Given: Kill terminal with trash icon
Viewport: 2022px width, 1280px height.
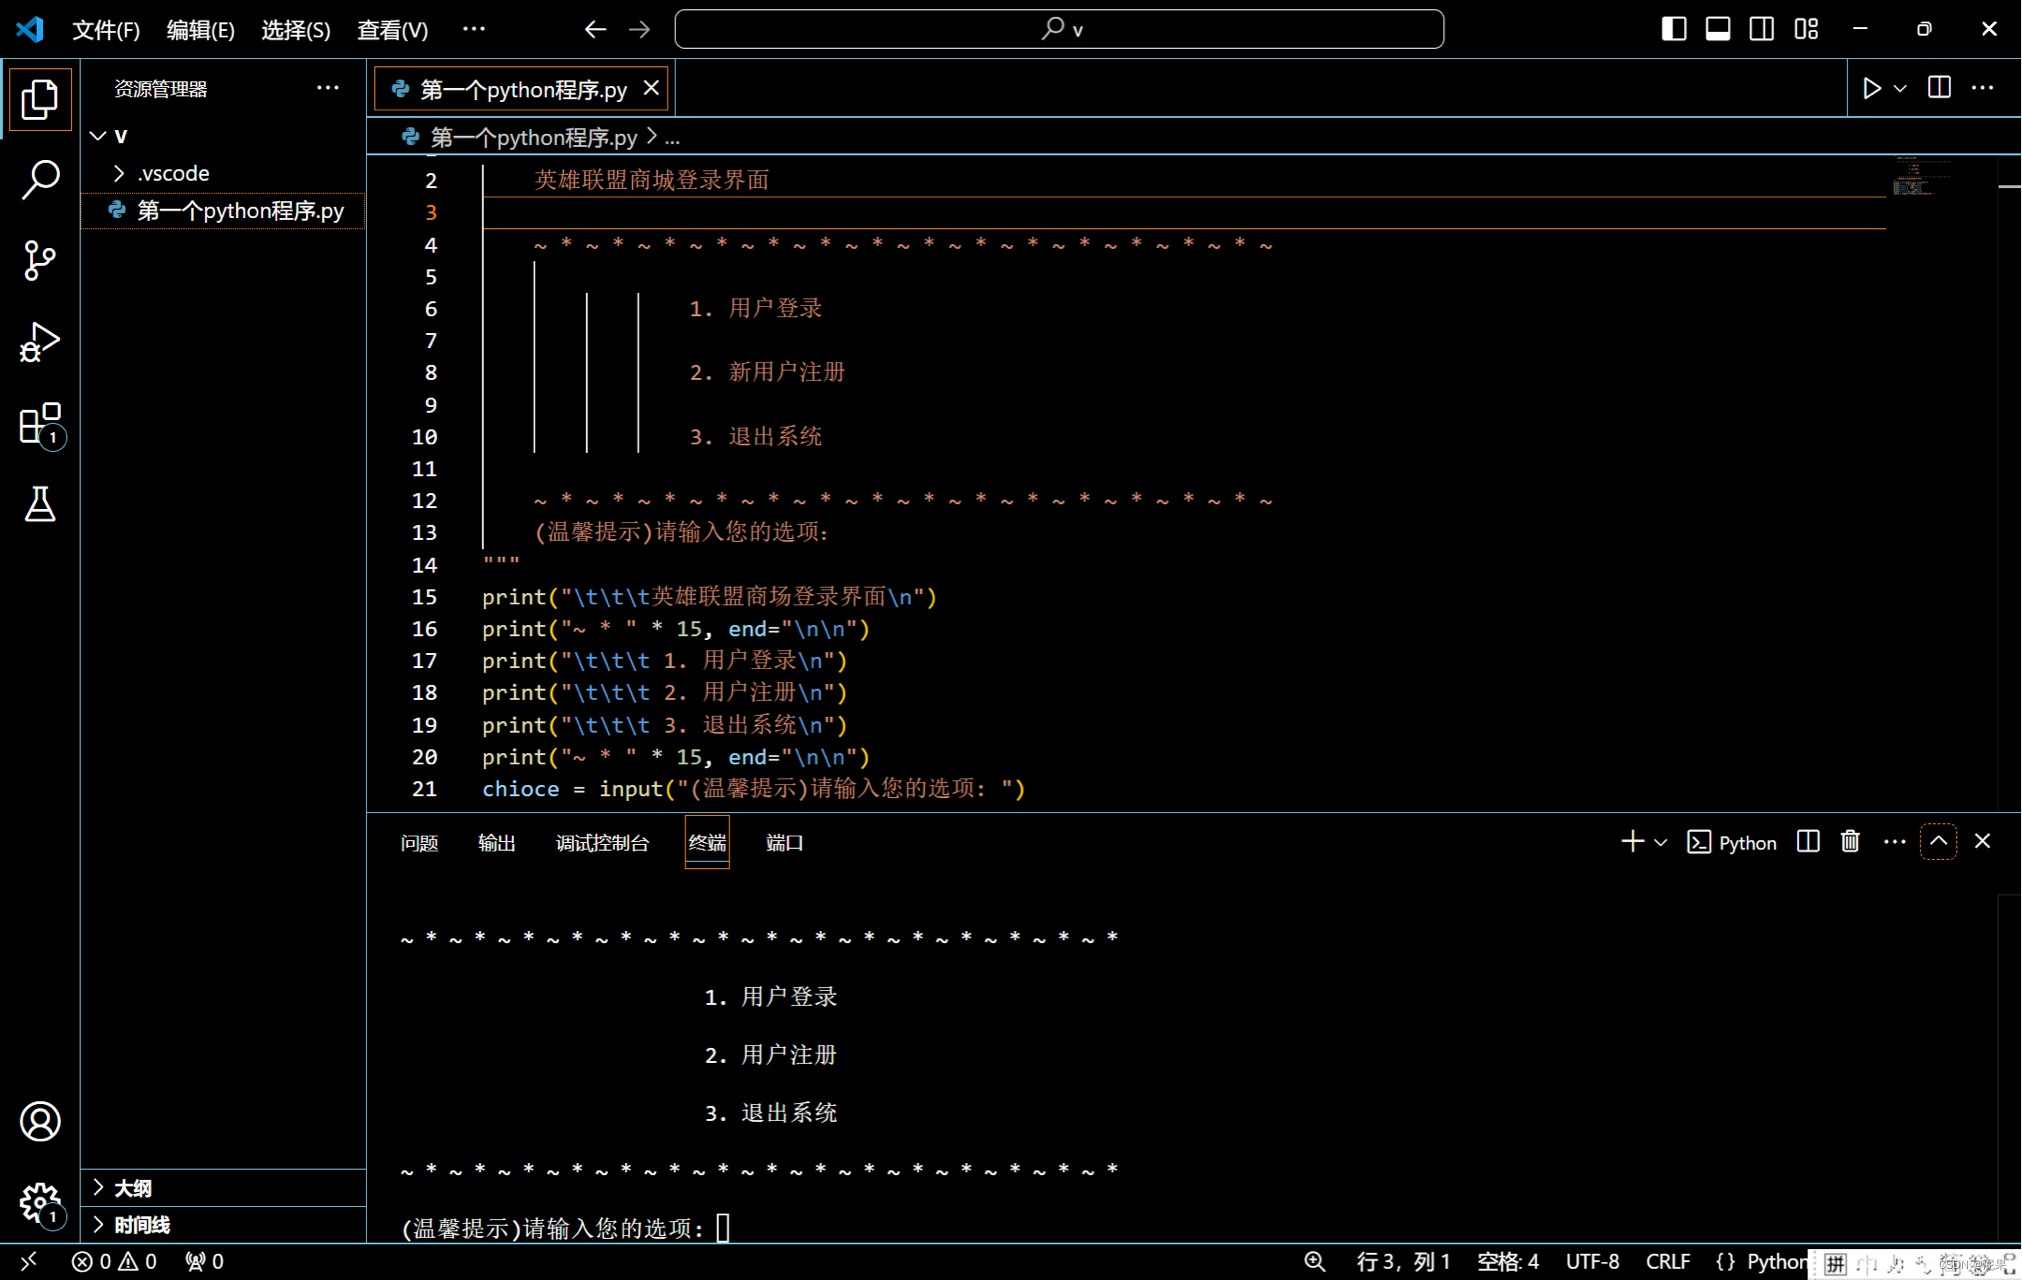Looking at the screenshot, I should (1850, 842).
